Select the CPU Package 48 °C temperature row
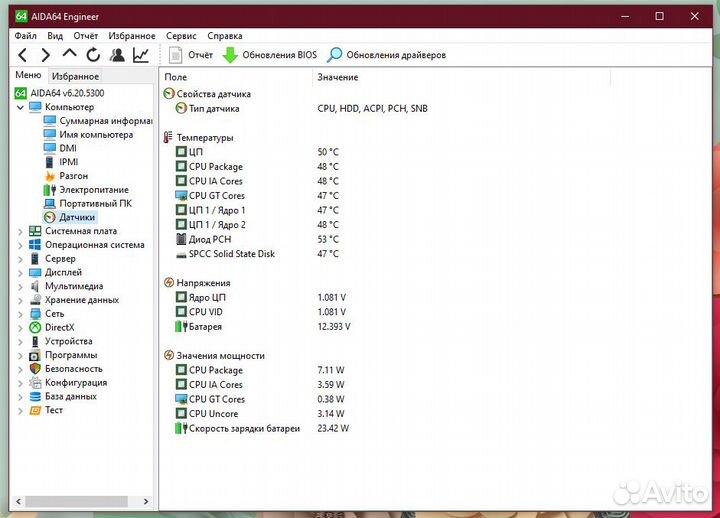720x518 pixels. coord(257,167)
